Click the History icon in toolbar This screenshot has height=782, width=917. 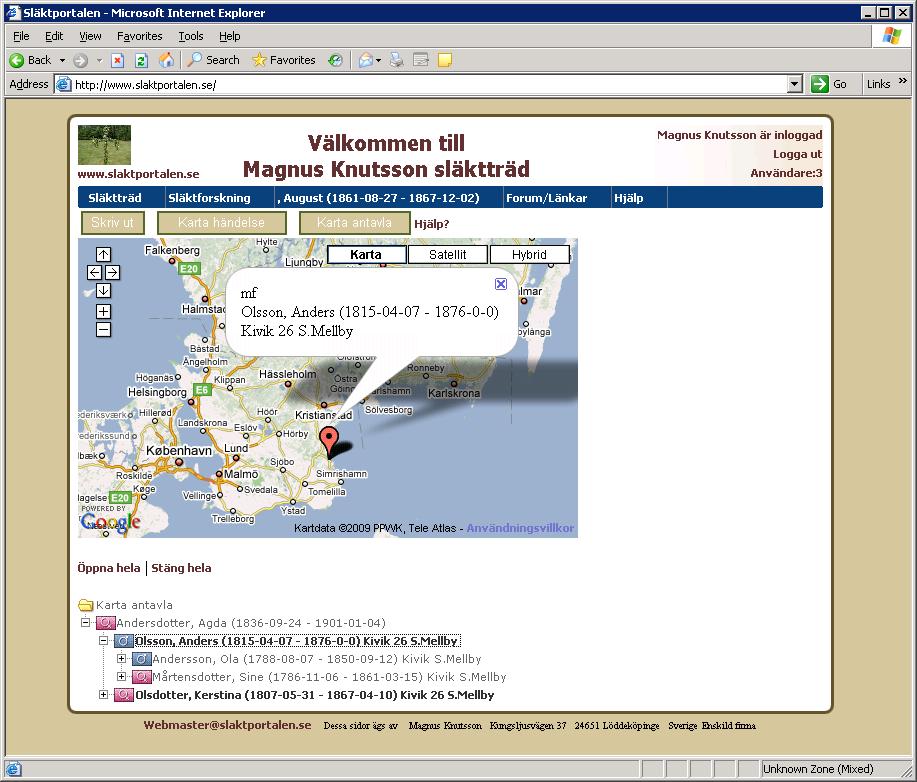click(335, 60)
